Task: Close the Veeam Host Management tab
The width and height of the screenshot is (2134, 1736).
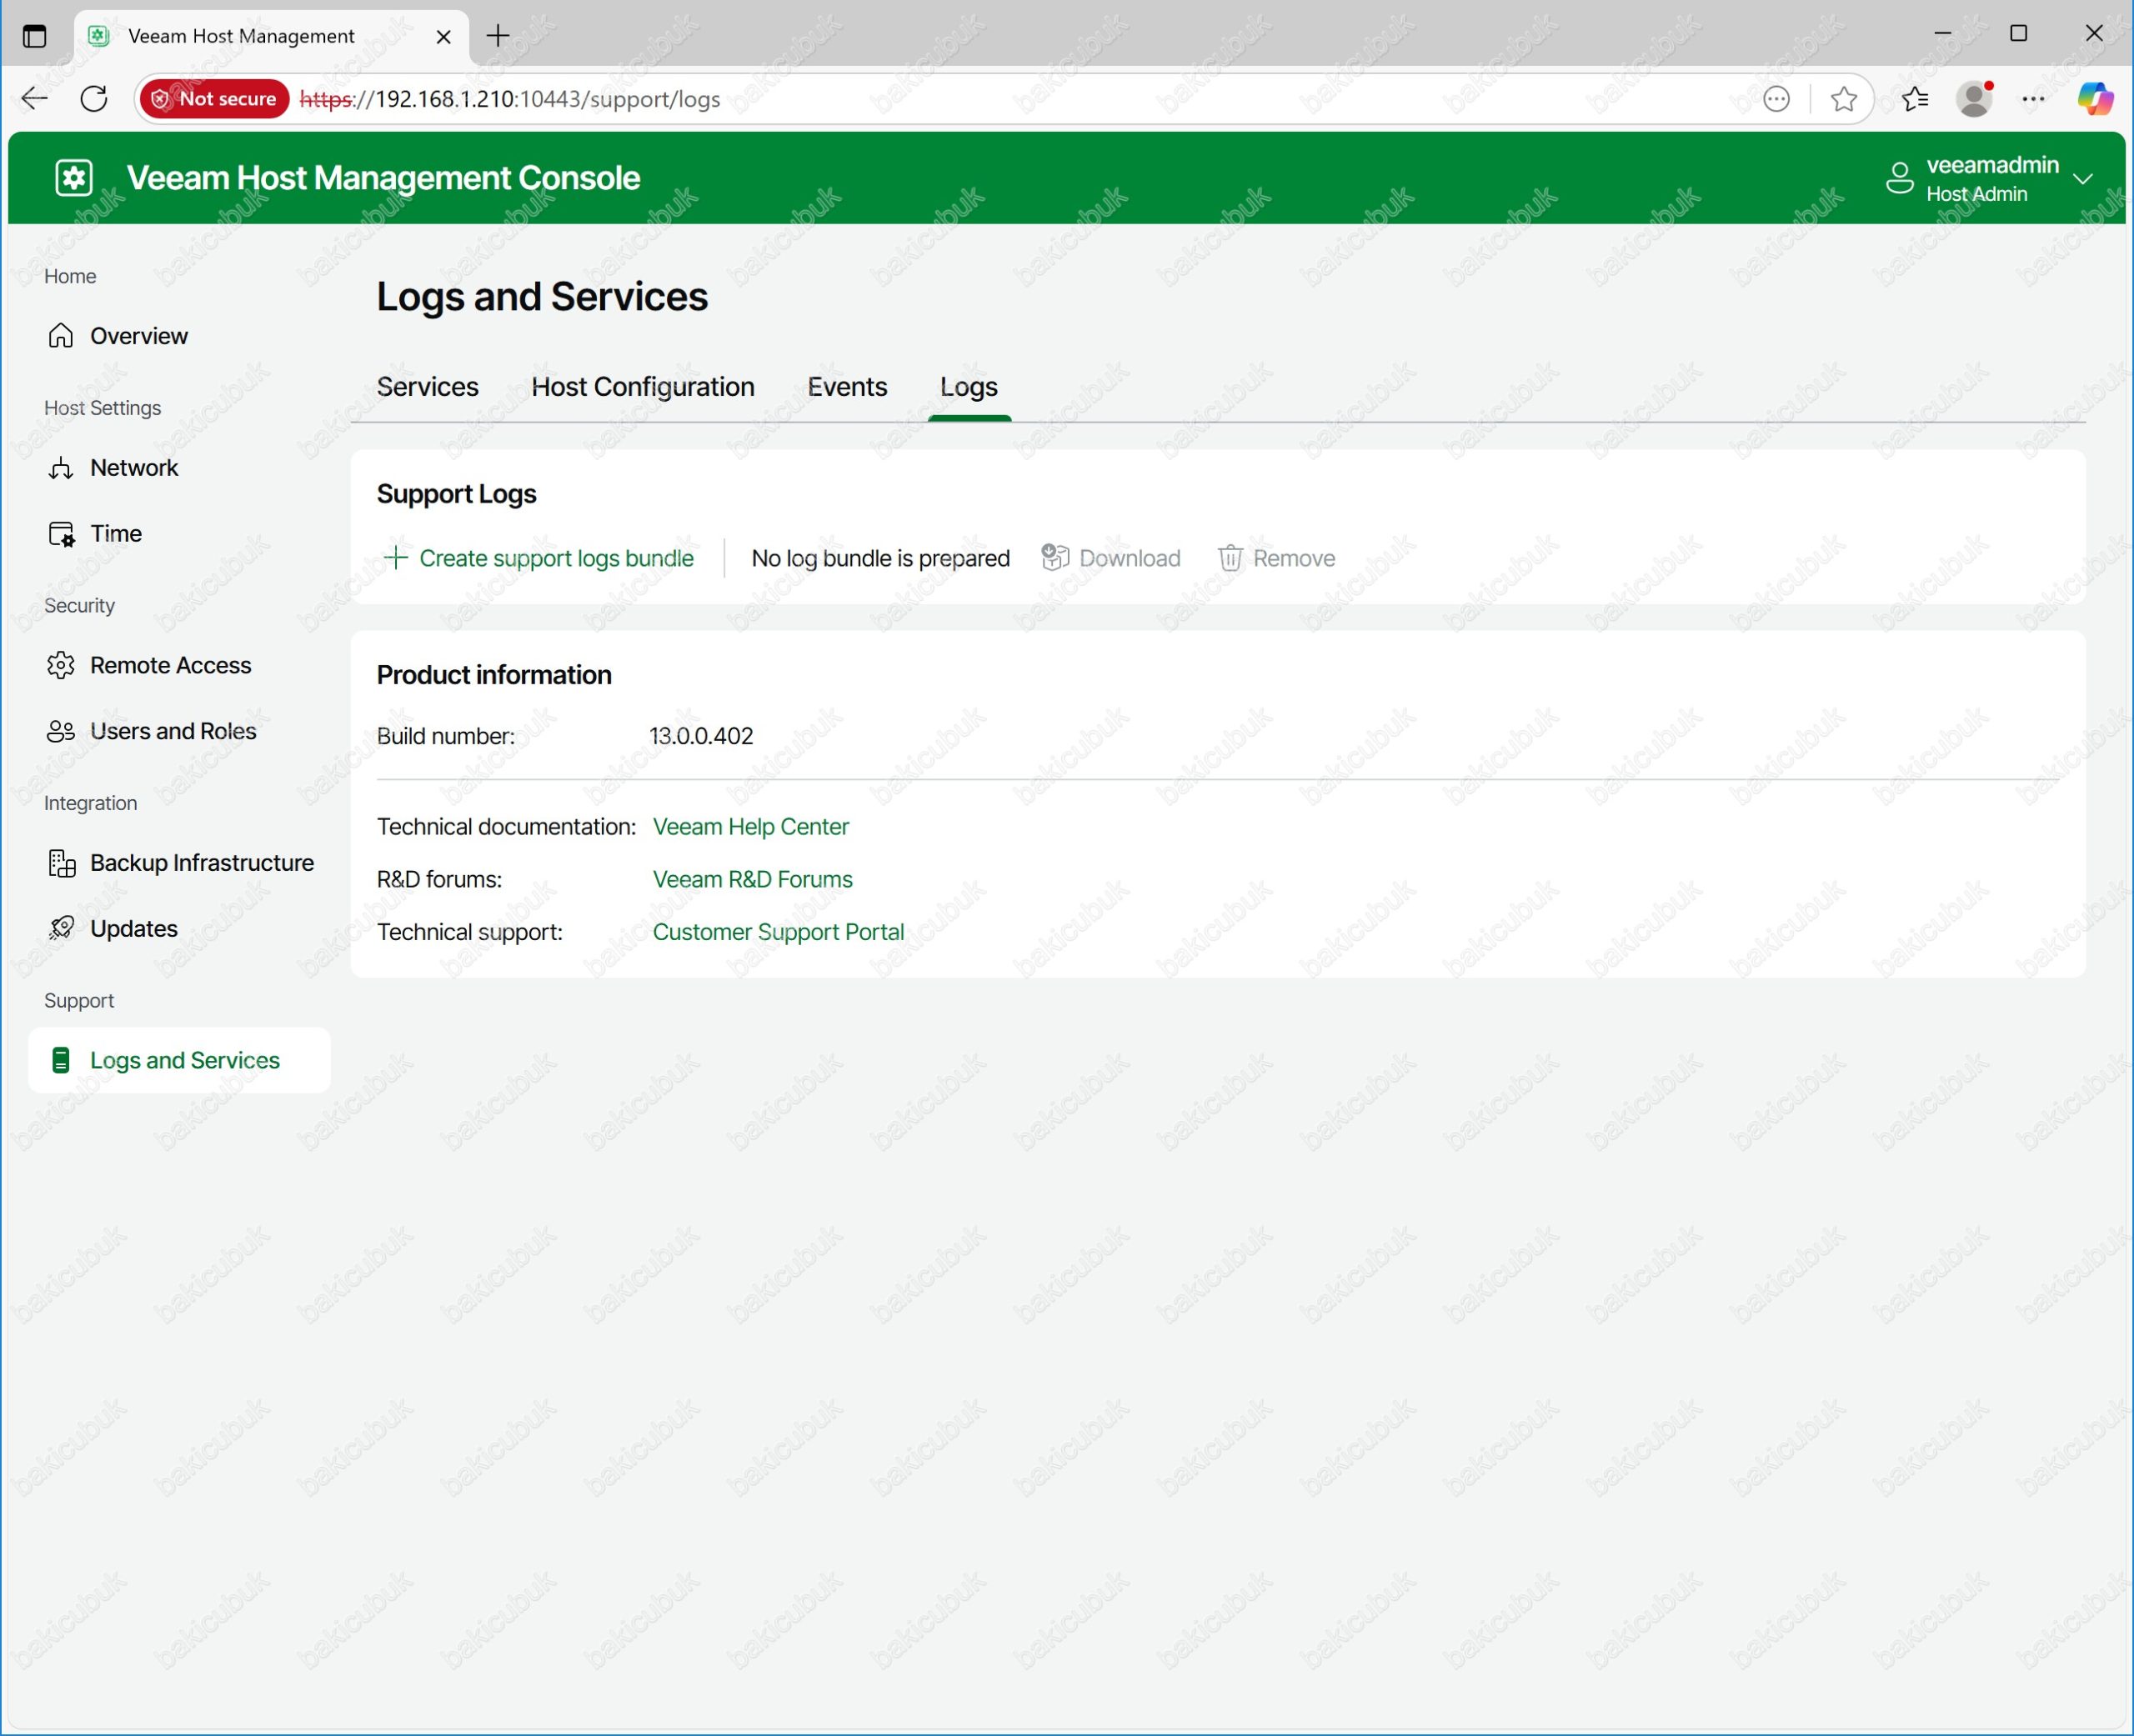Action: (444, 36)
